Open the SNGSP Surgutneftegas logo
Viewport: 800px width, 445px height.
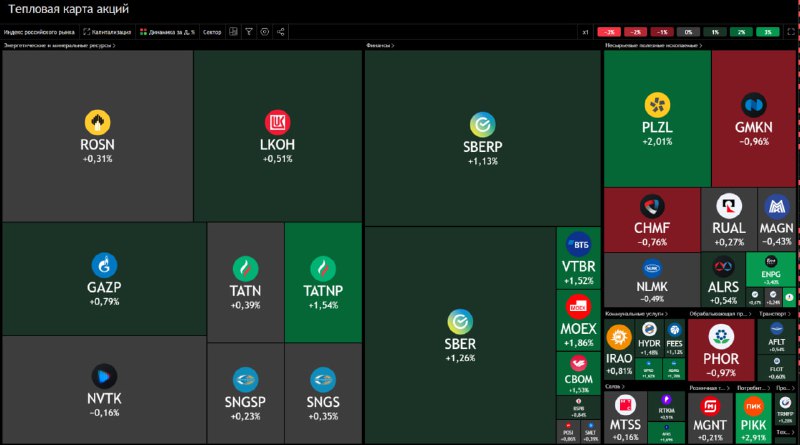(245, 380)
